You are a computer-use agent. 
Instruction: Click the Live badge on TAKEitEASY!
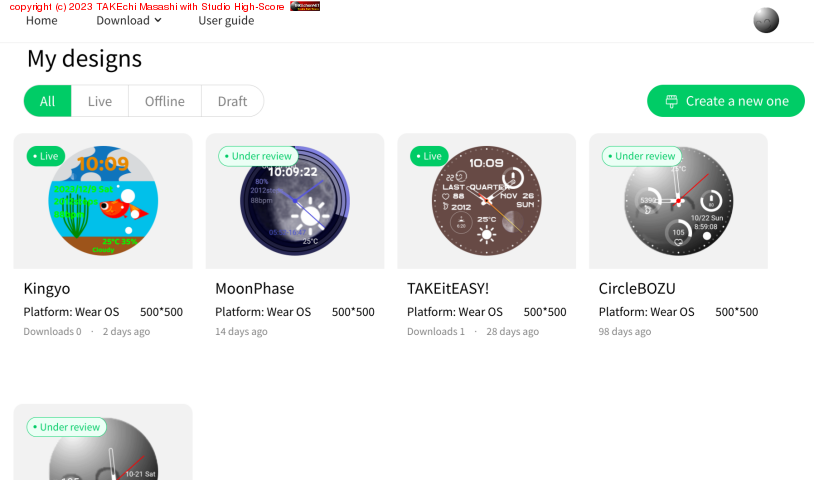coord(428,156)
